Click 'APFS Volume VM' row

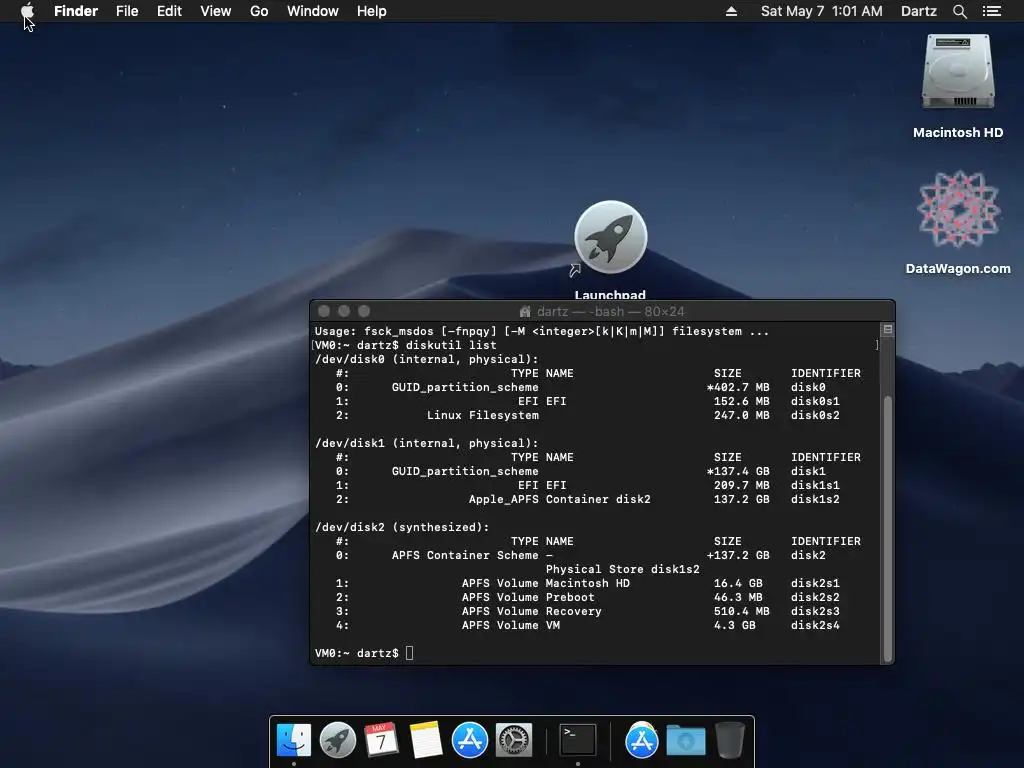pos(588,625)
